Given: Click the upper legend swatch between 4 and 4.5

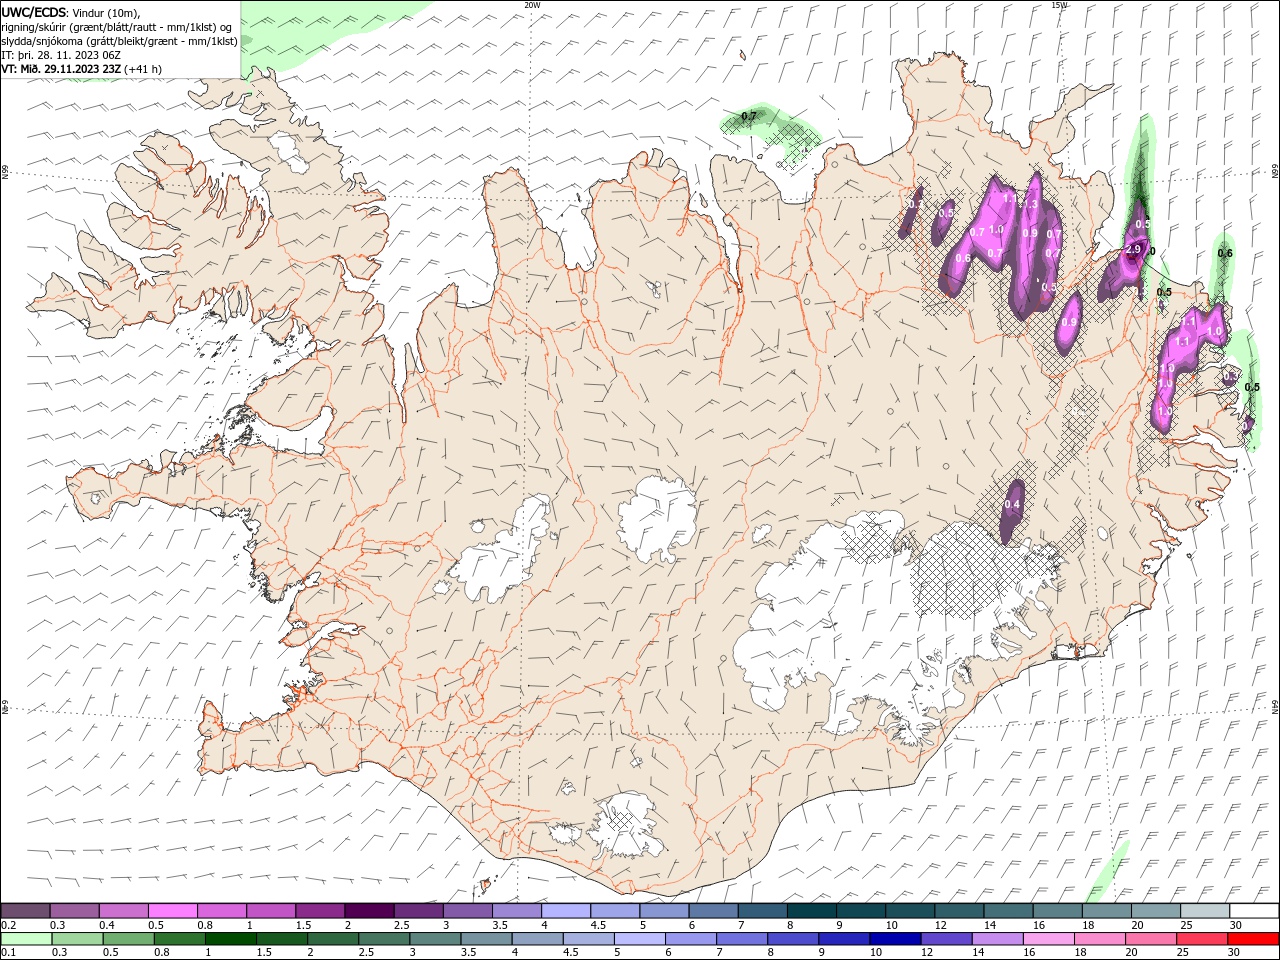Looking at the screenshot, I should coord(566,910).
